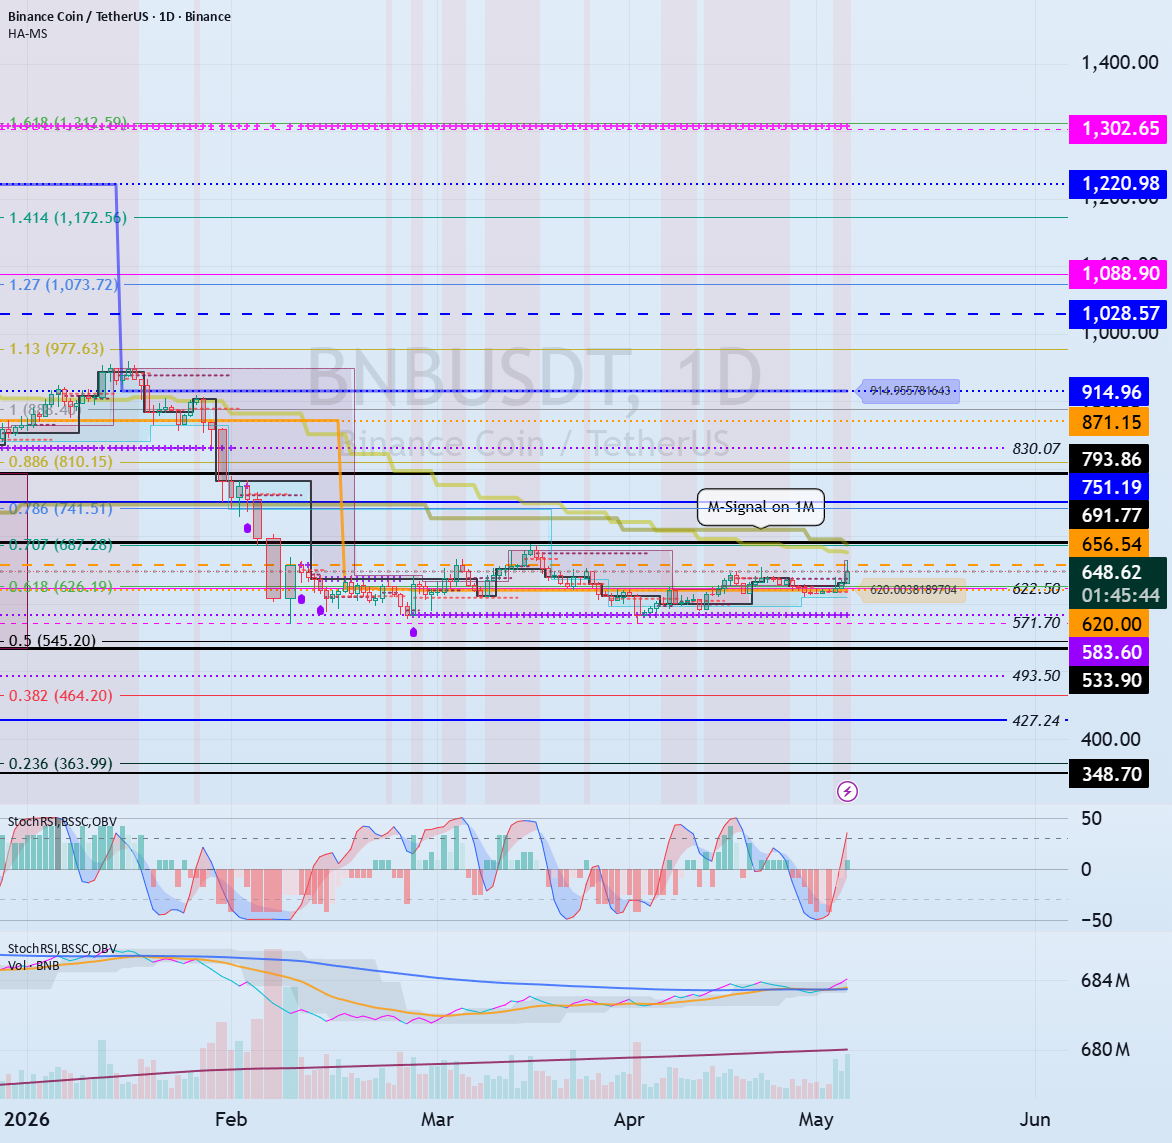Image resolution: width=1172 pixels, height=1143 pixels.
Task: Select the HA-MS indicator label
Action: [28, 34]
